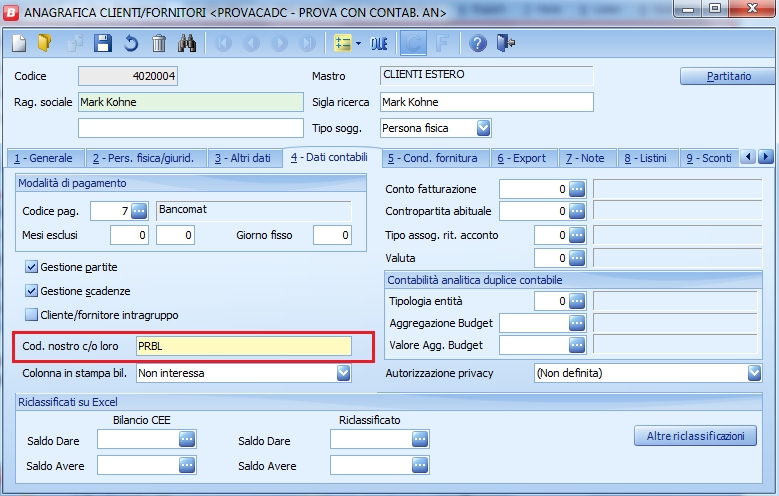Open lookup for Conto fatturazione
779x496 pixels.
pyautogui.click(x=577, y=189)
